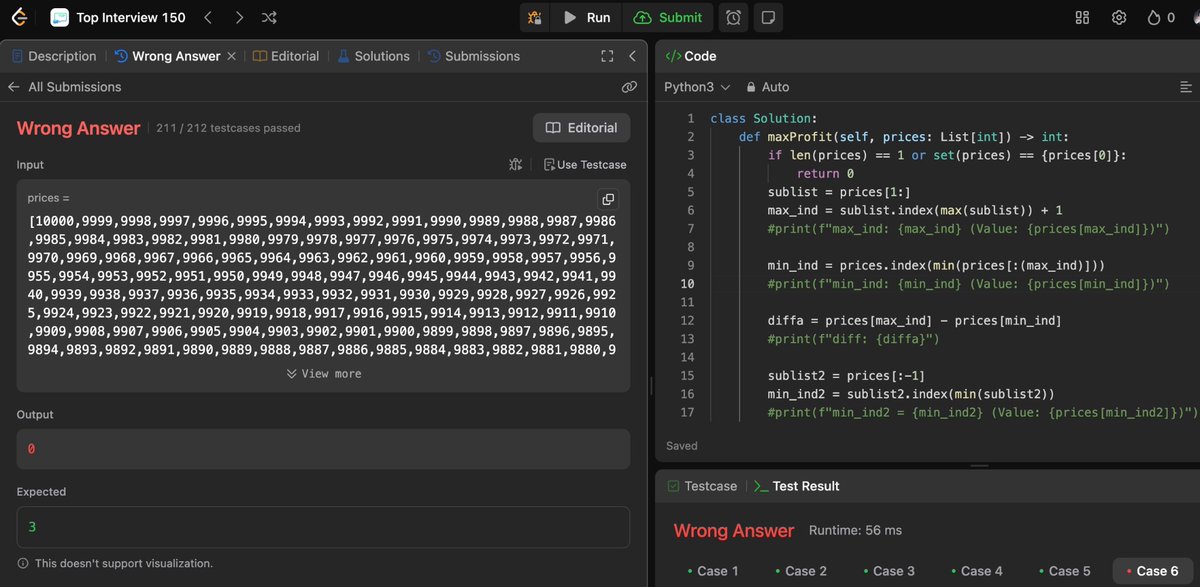Run the code
Screen dimensions: 1200x587
587,17
